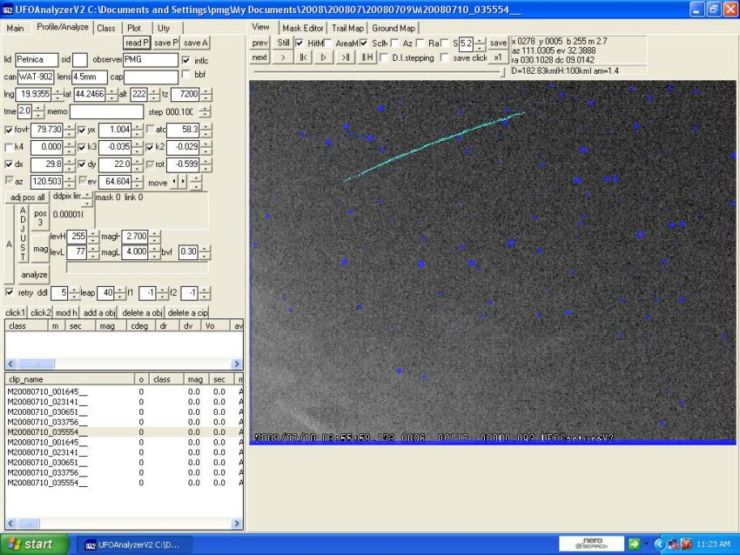Click the pause playback button
The image size is (740, 555).
[367, 58]
